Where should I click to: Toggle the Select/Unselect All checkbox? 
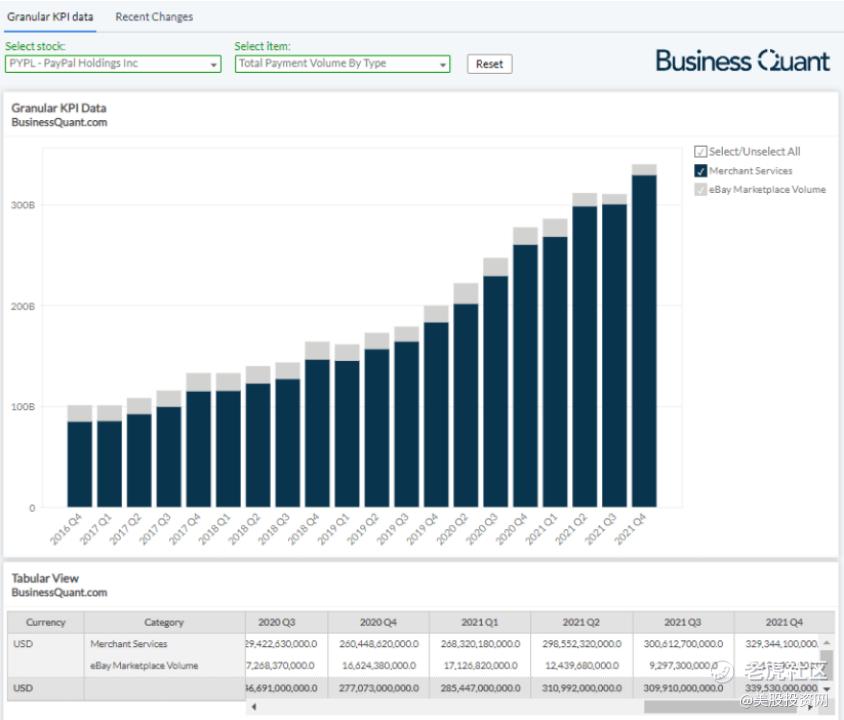point(700,152)
